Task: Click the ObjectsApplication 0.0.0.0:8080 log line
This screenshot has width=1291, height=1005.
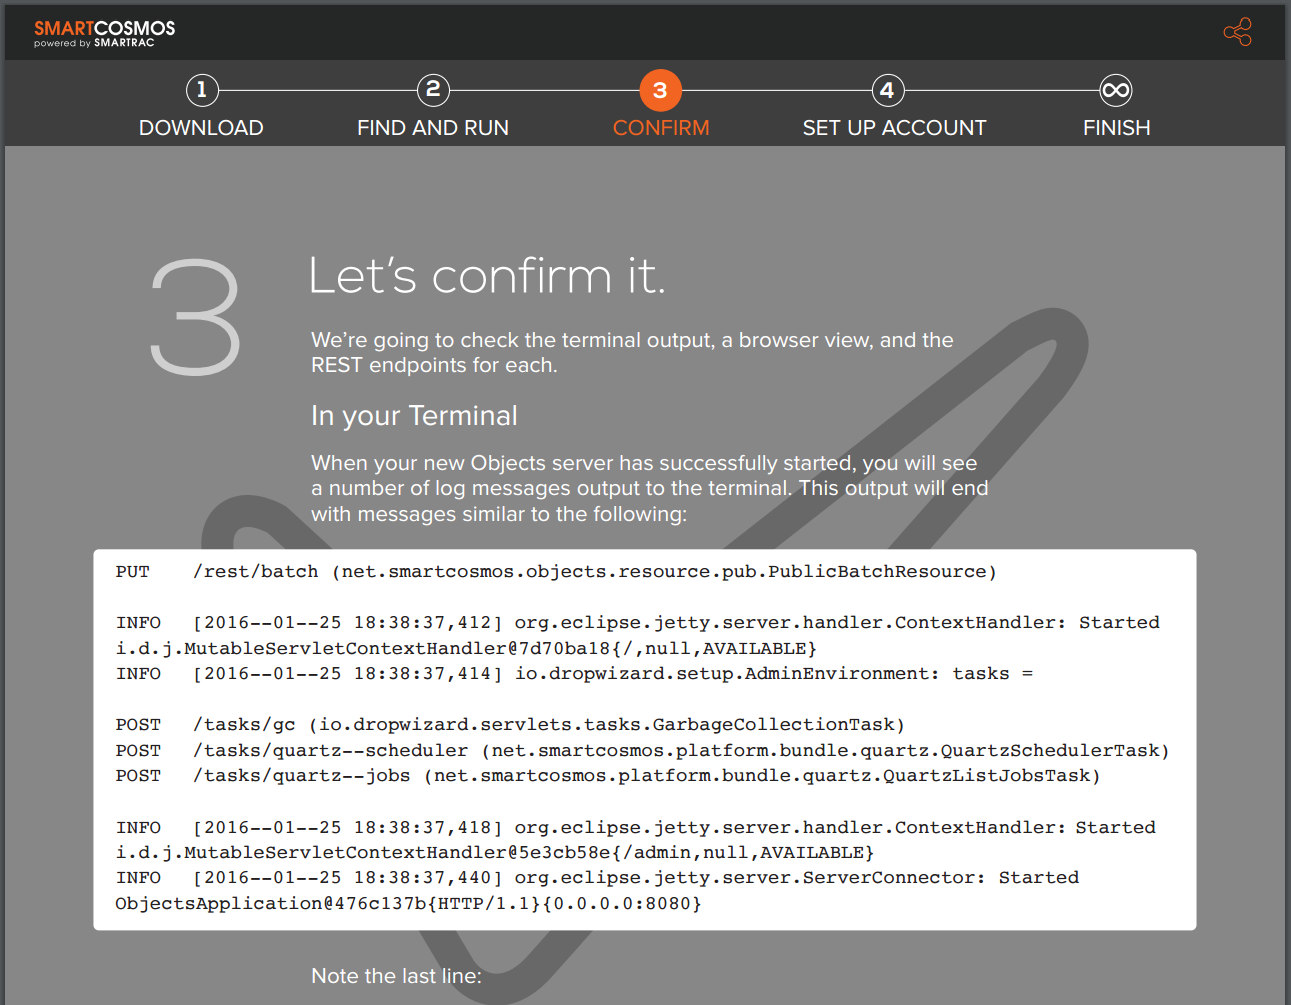Action: pyautogui.click(x=408, y=904)
